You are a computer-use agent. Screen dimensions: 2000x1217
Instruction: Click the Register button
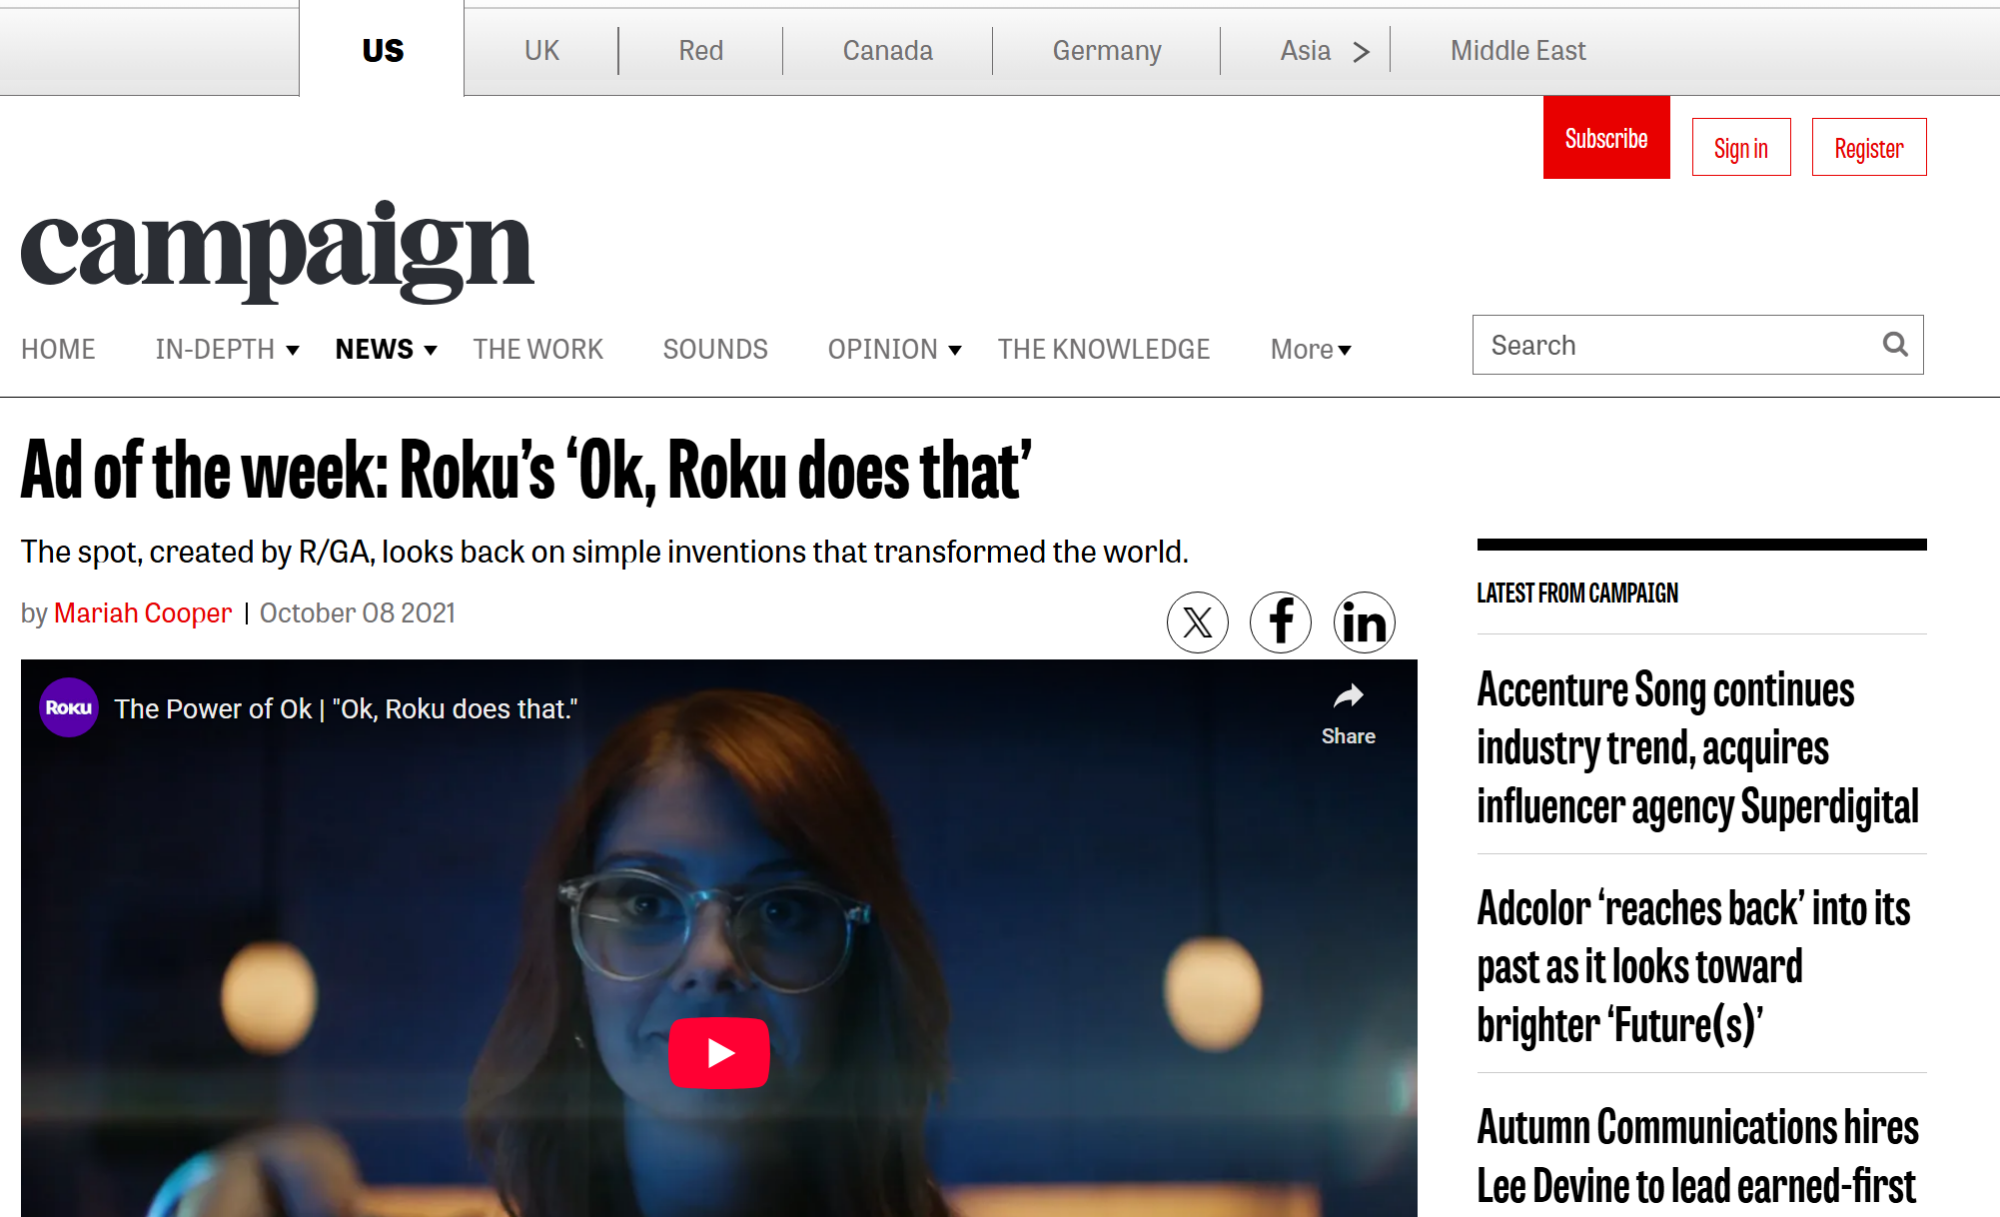[x=1869, y=148]
